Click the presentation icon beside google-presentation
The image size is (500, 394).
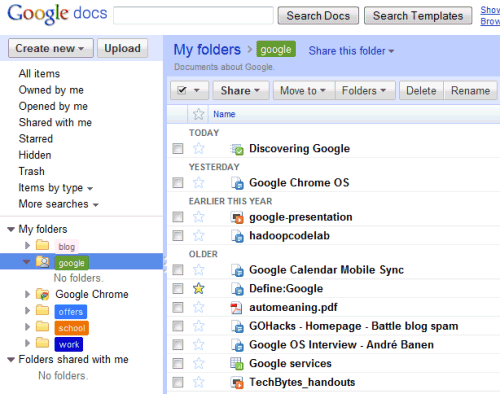click(x=237, y=217)
